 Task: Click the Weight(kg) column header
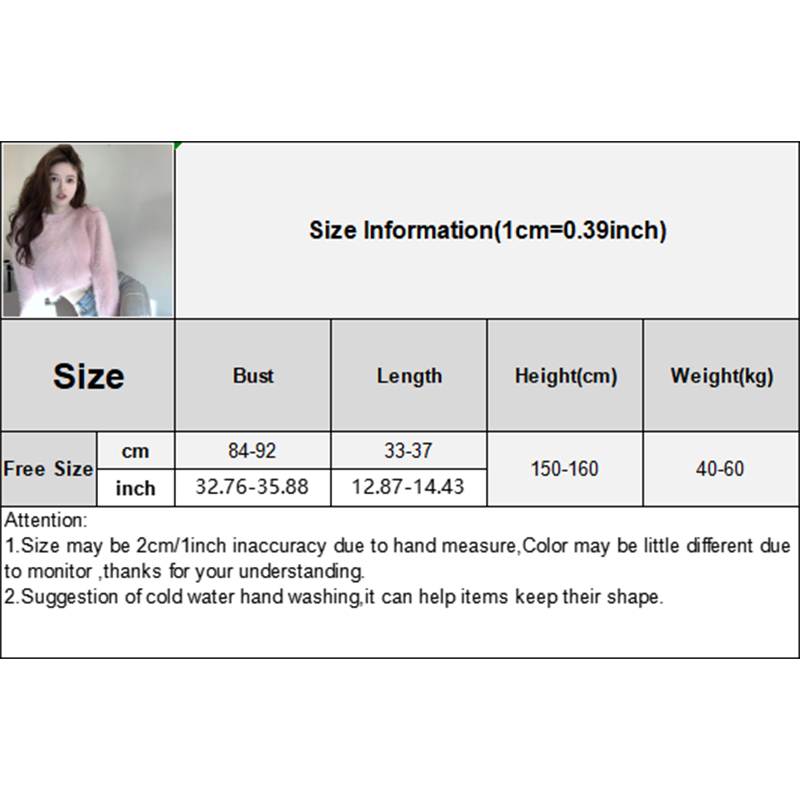(721, 376)
